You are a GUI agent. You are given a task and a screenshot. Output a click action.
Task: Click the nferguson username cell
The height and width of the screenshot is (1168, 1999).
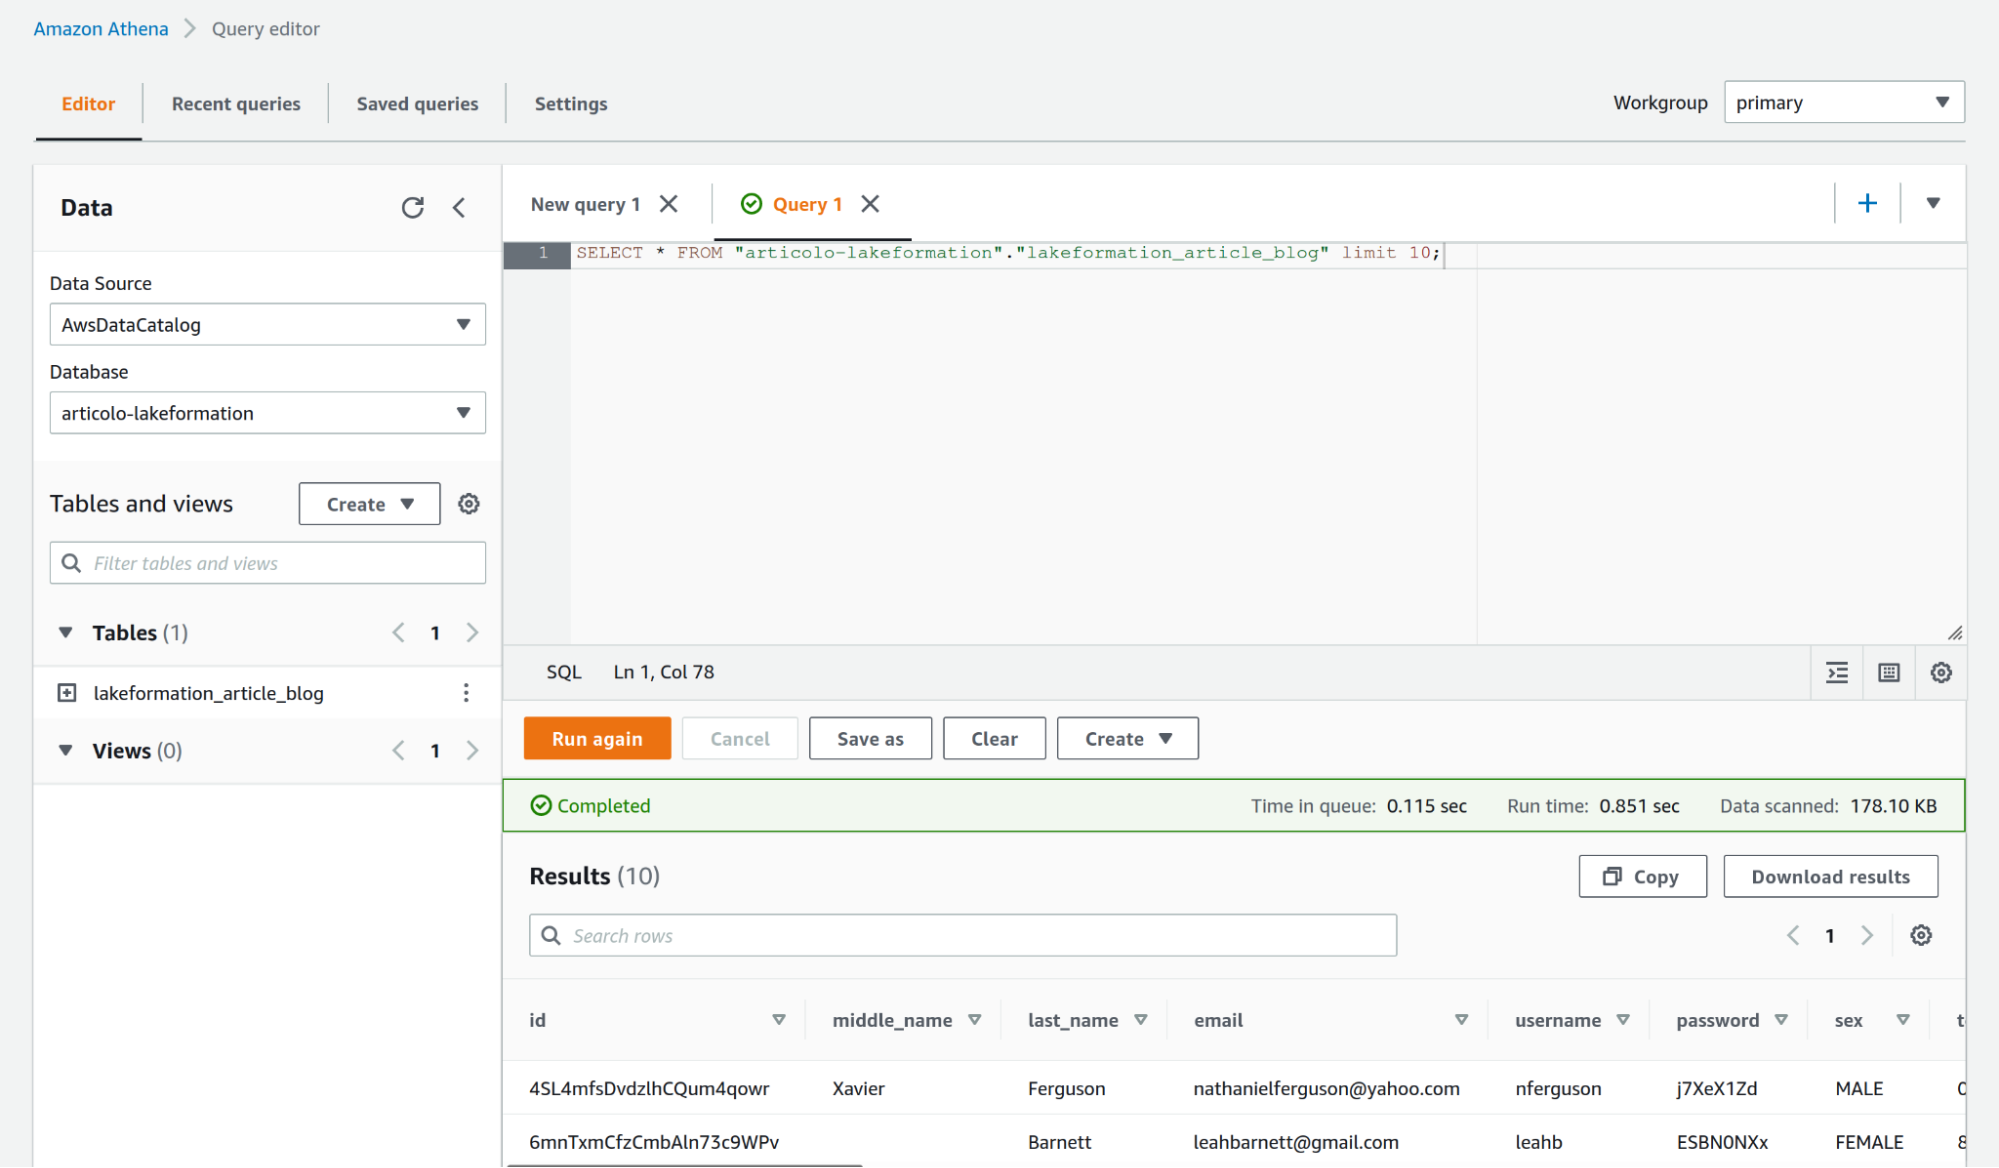1558,1088
